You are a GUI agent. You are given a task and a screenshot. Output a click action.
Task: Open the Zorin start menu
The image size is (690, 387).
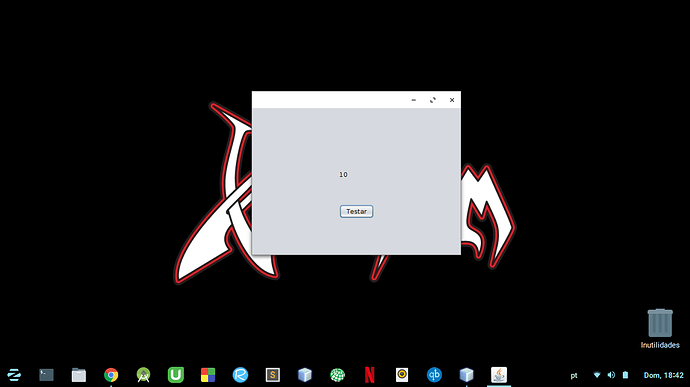(14, 375)
